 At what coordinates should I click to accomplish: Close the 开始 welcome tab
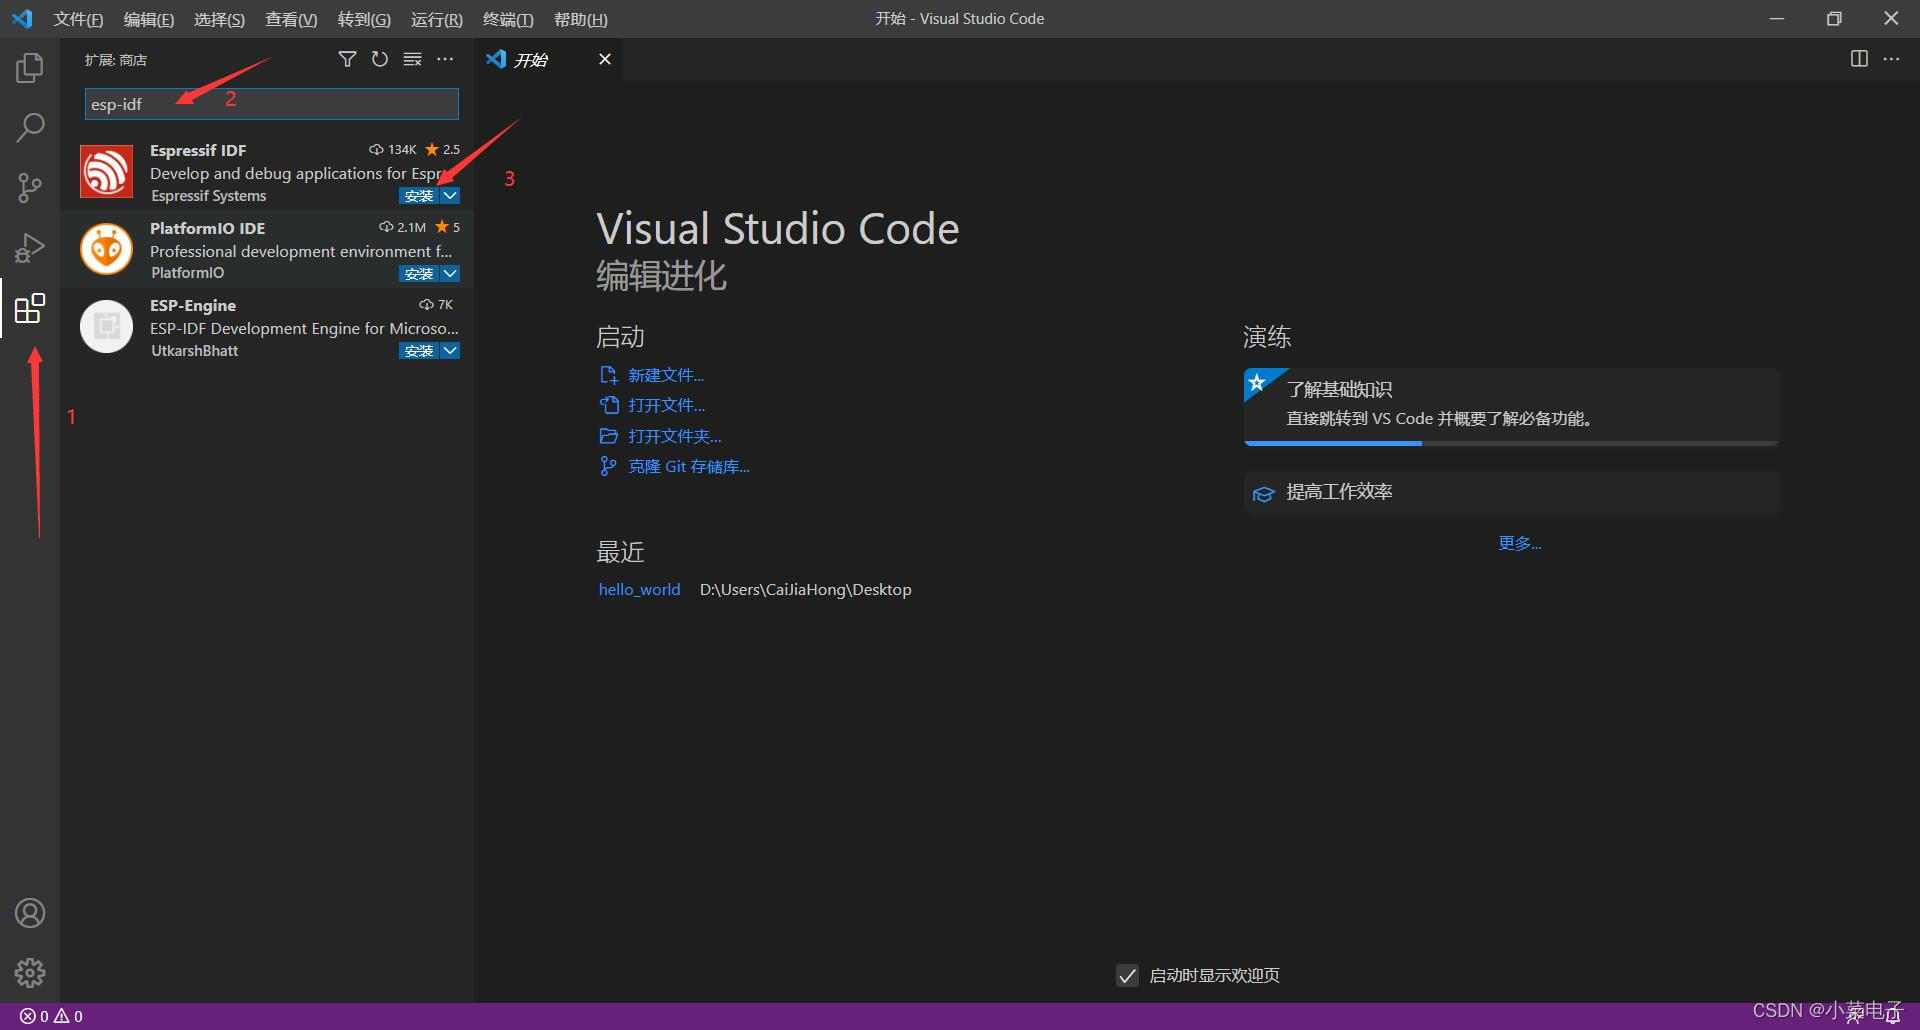(x=605, y=59)
